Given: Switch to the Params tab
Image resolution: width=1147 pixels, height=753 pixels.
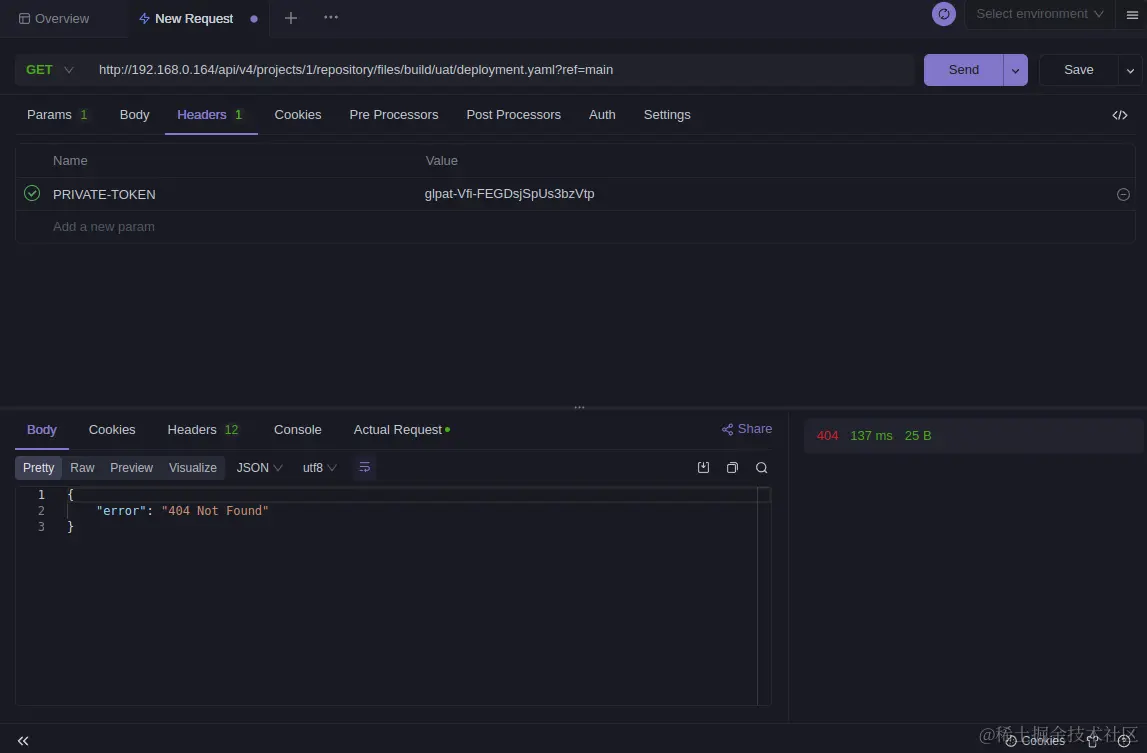Looking at the screenshot, I should 57,115.
